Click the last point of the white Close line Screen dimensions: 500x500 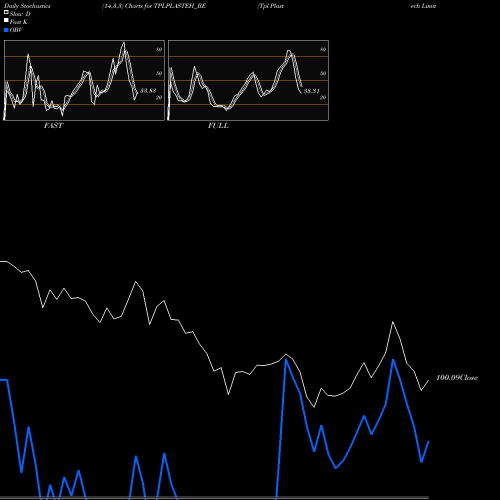[429, 380]
